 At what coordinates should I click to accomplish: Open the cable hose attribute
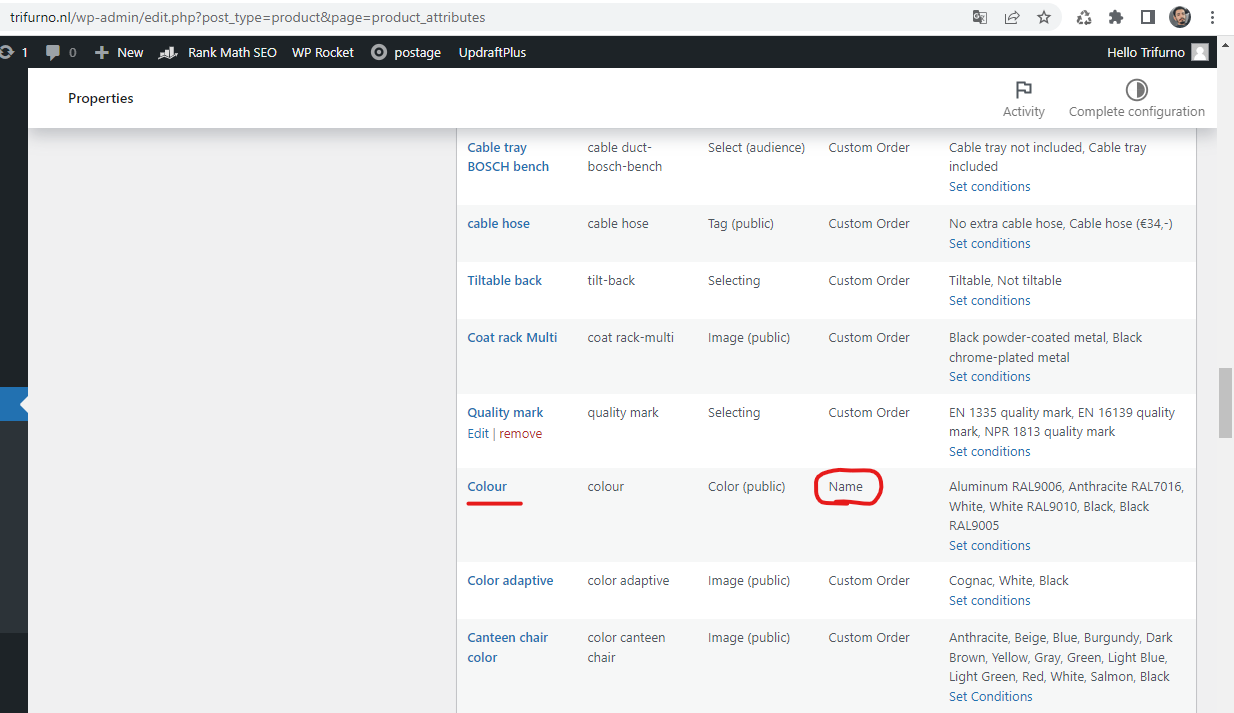498,224
